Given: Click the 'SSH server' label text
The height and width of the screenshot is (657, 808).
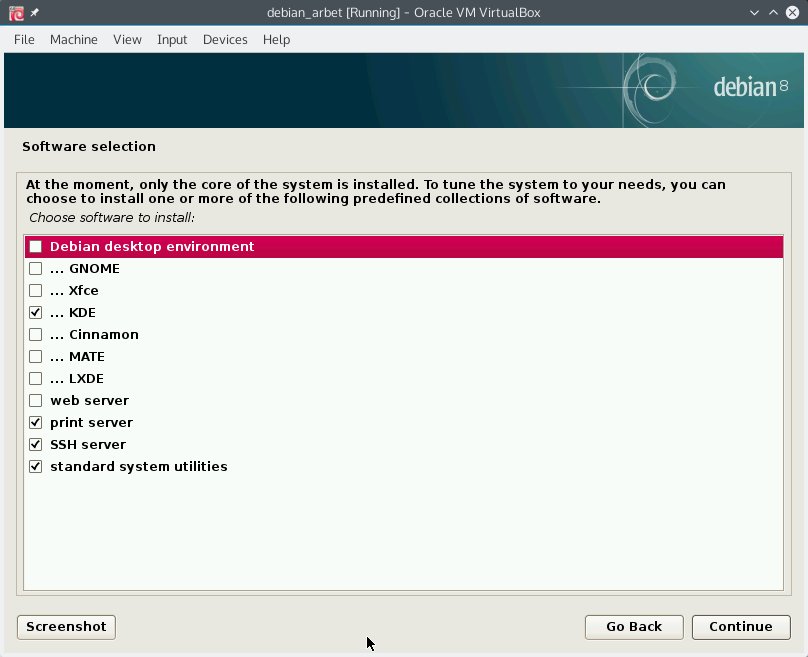Looking at the screenshot, I should [88, 444].
